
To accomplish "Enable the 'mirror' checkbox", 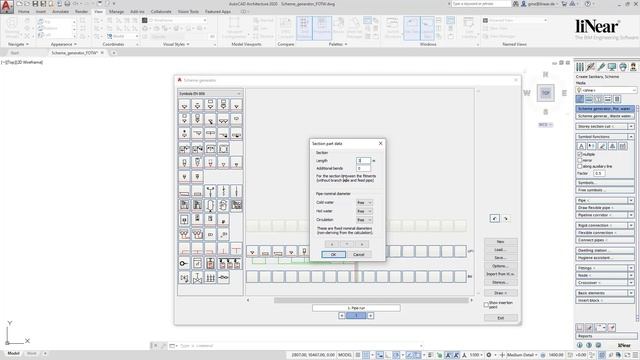I will click(x=580, y=160).
